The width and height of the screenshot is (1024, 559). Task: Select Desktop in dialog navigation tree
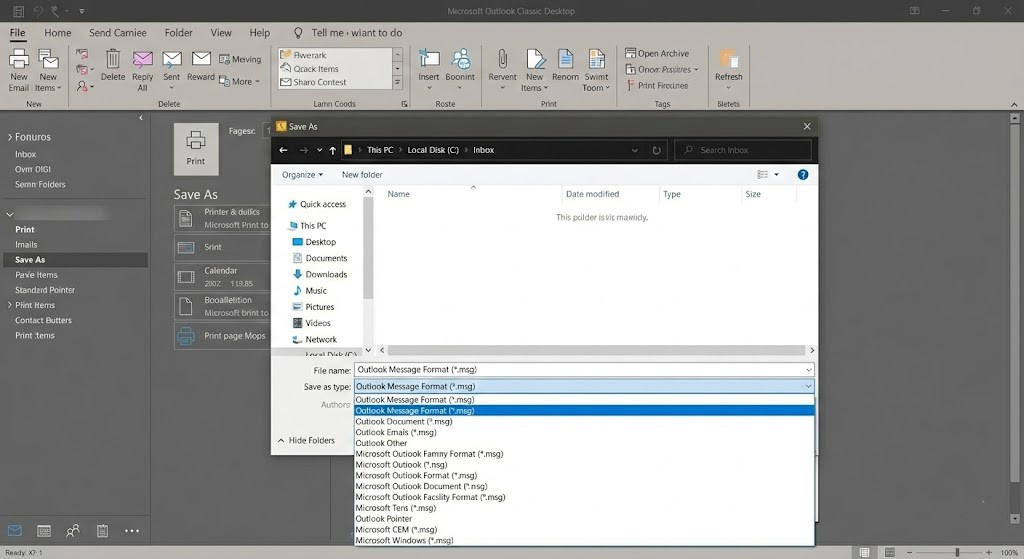314,242
